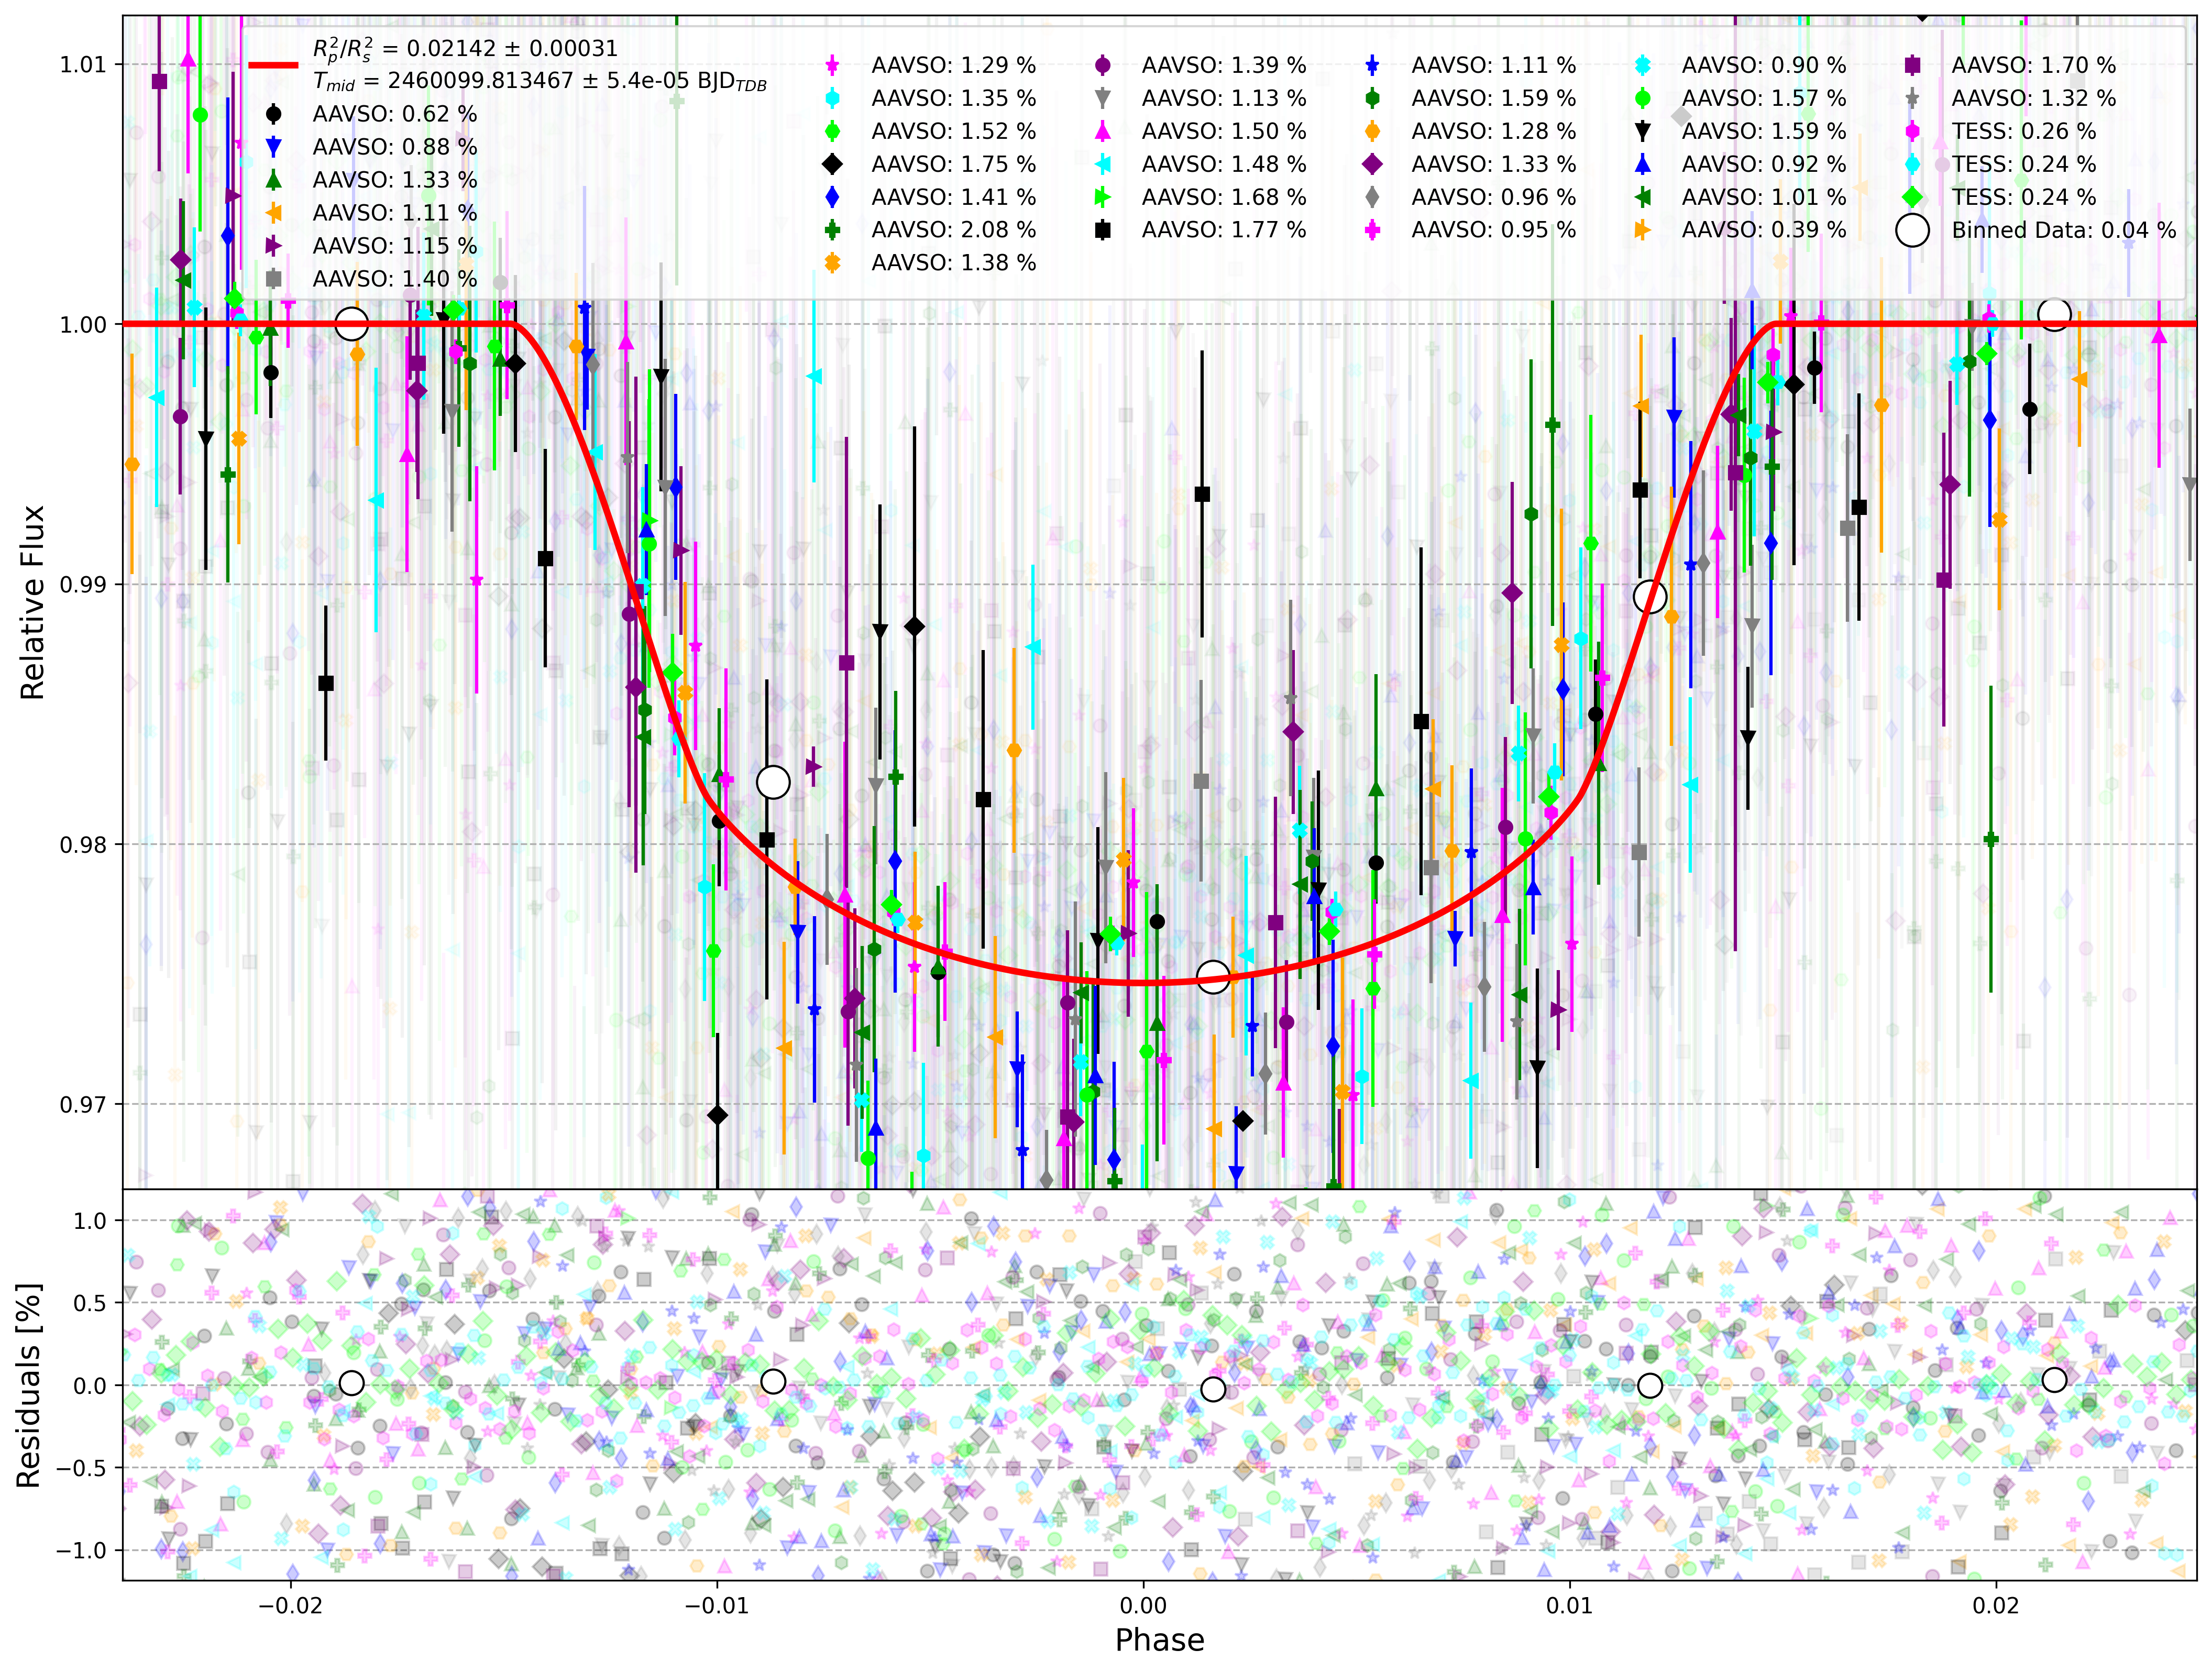Click the red model line sample in legend
This screenshot has width=2212, height=1672.
[x=273, y=65]
